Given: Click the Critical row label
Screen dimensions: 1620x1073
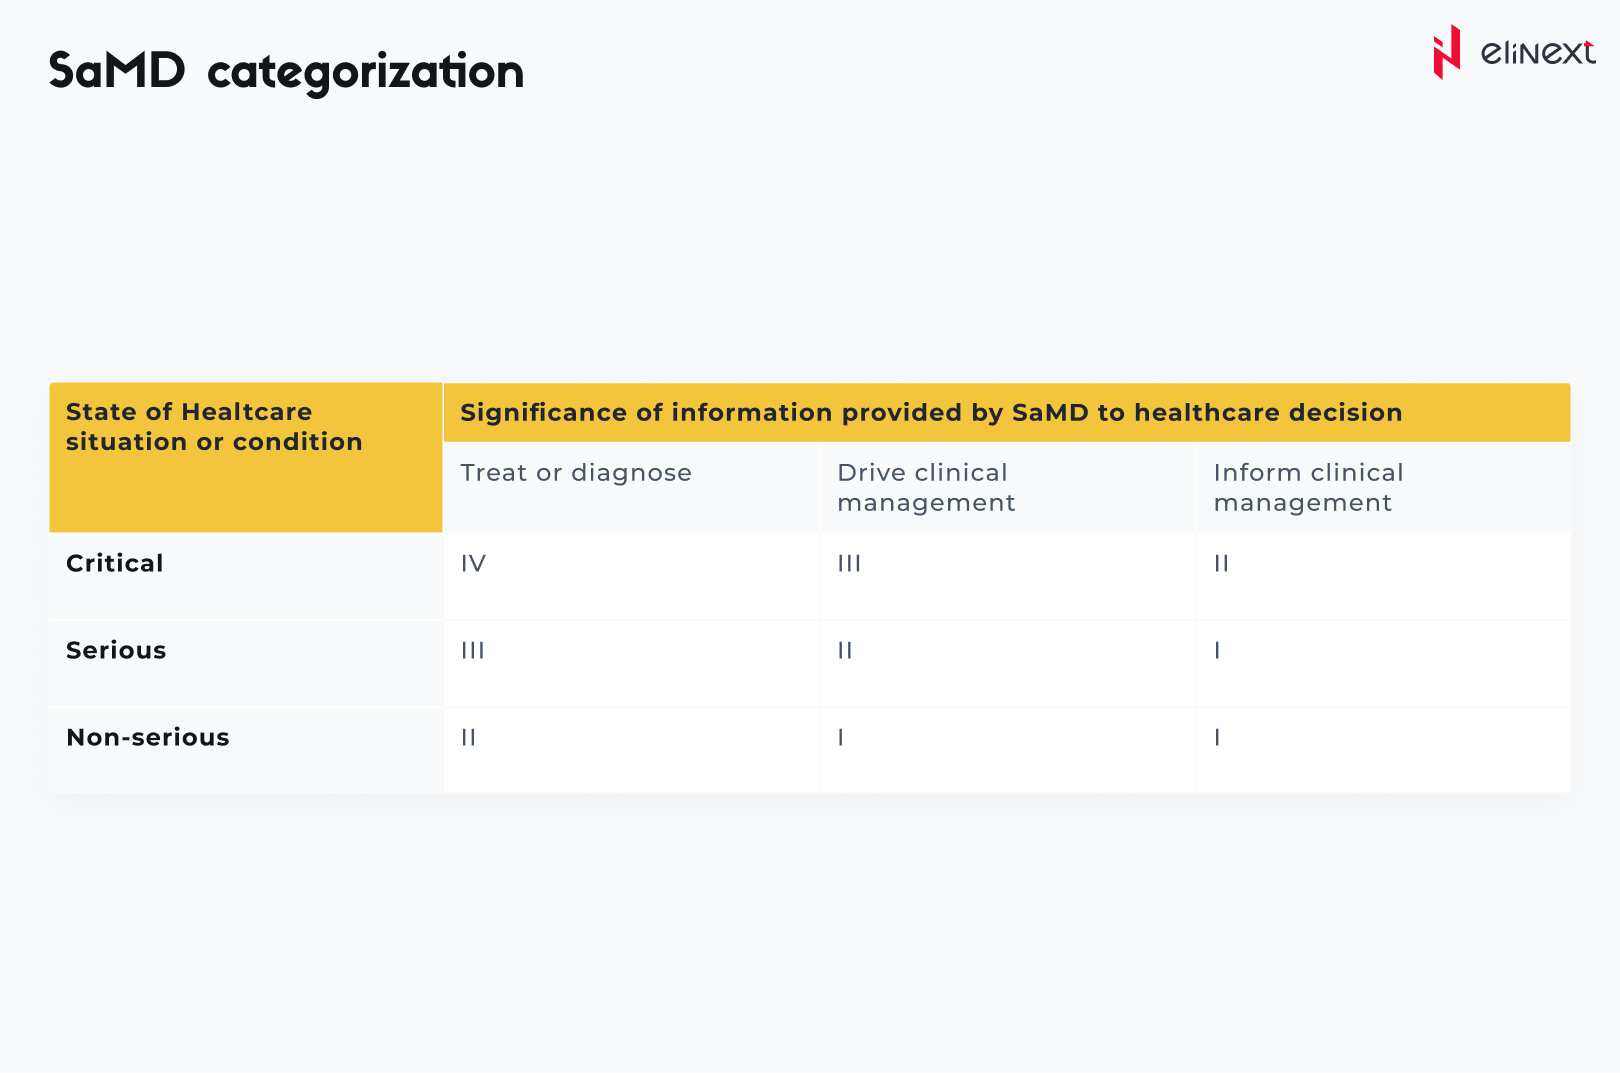Looking at the screenshot, I should point(115,564).
